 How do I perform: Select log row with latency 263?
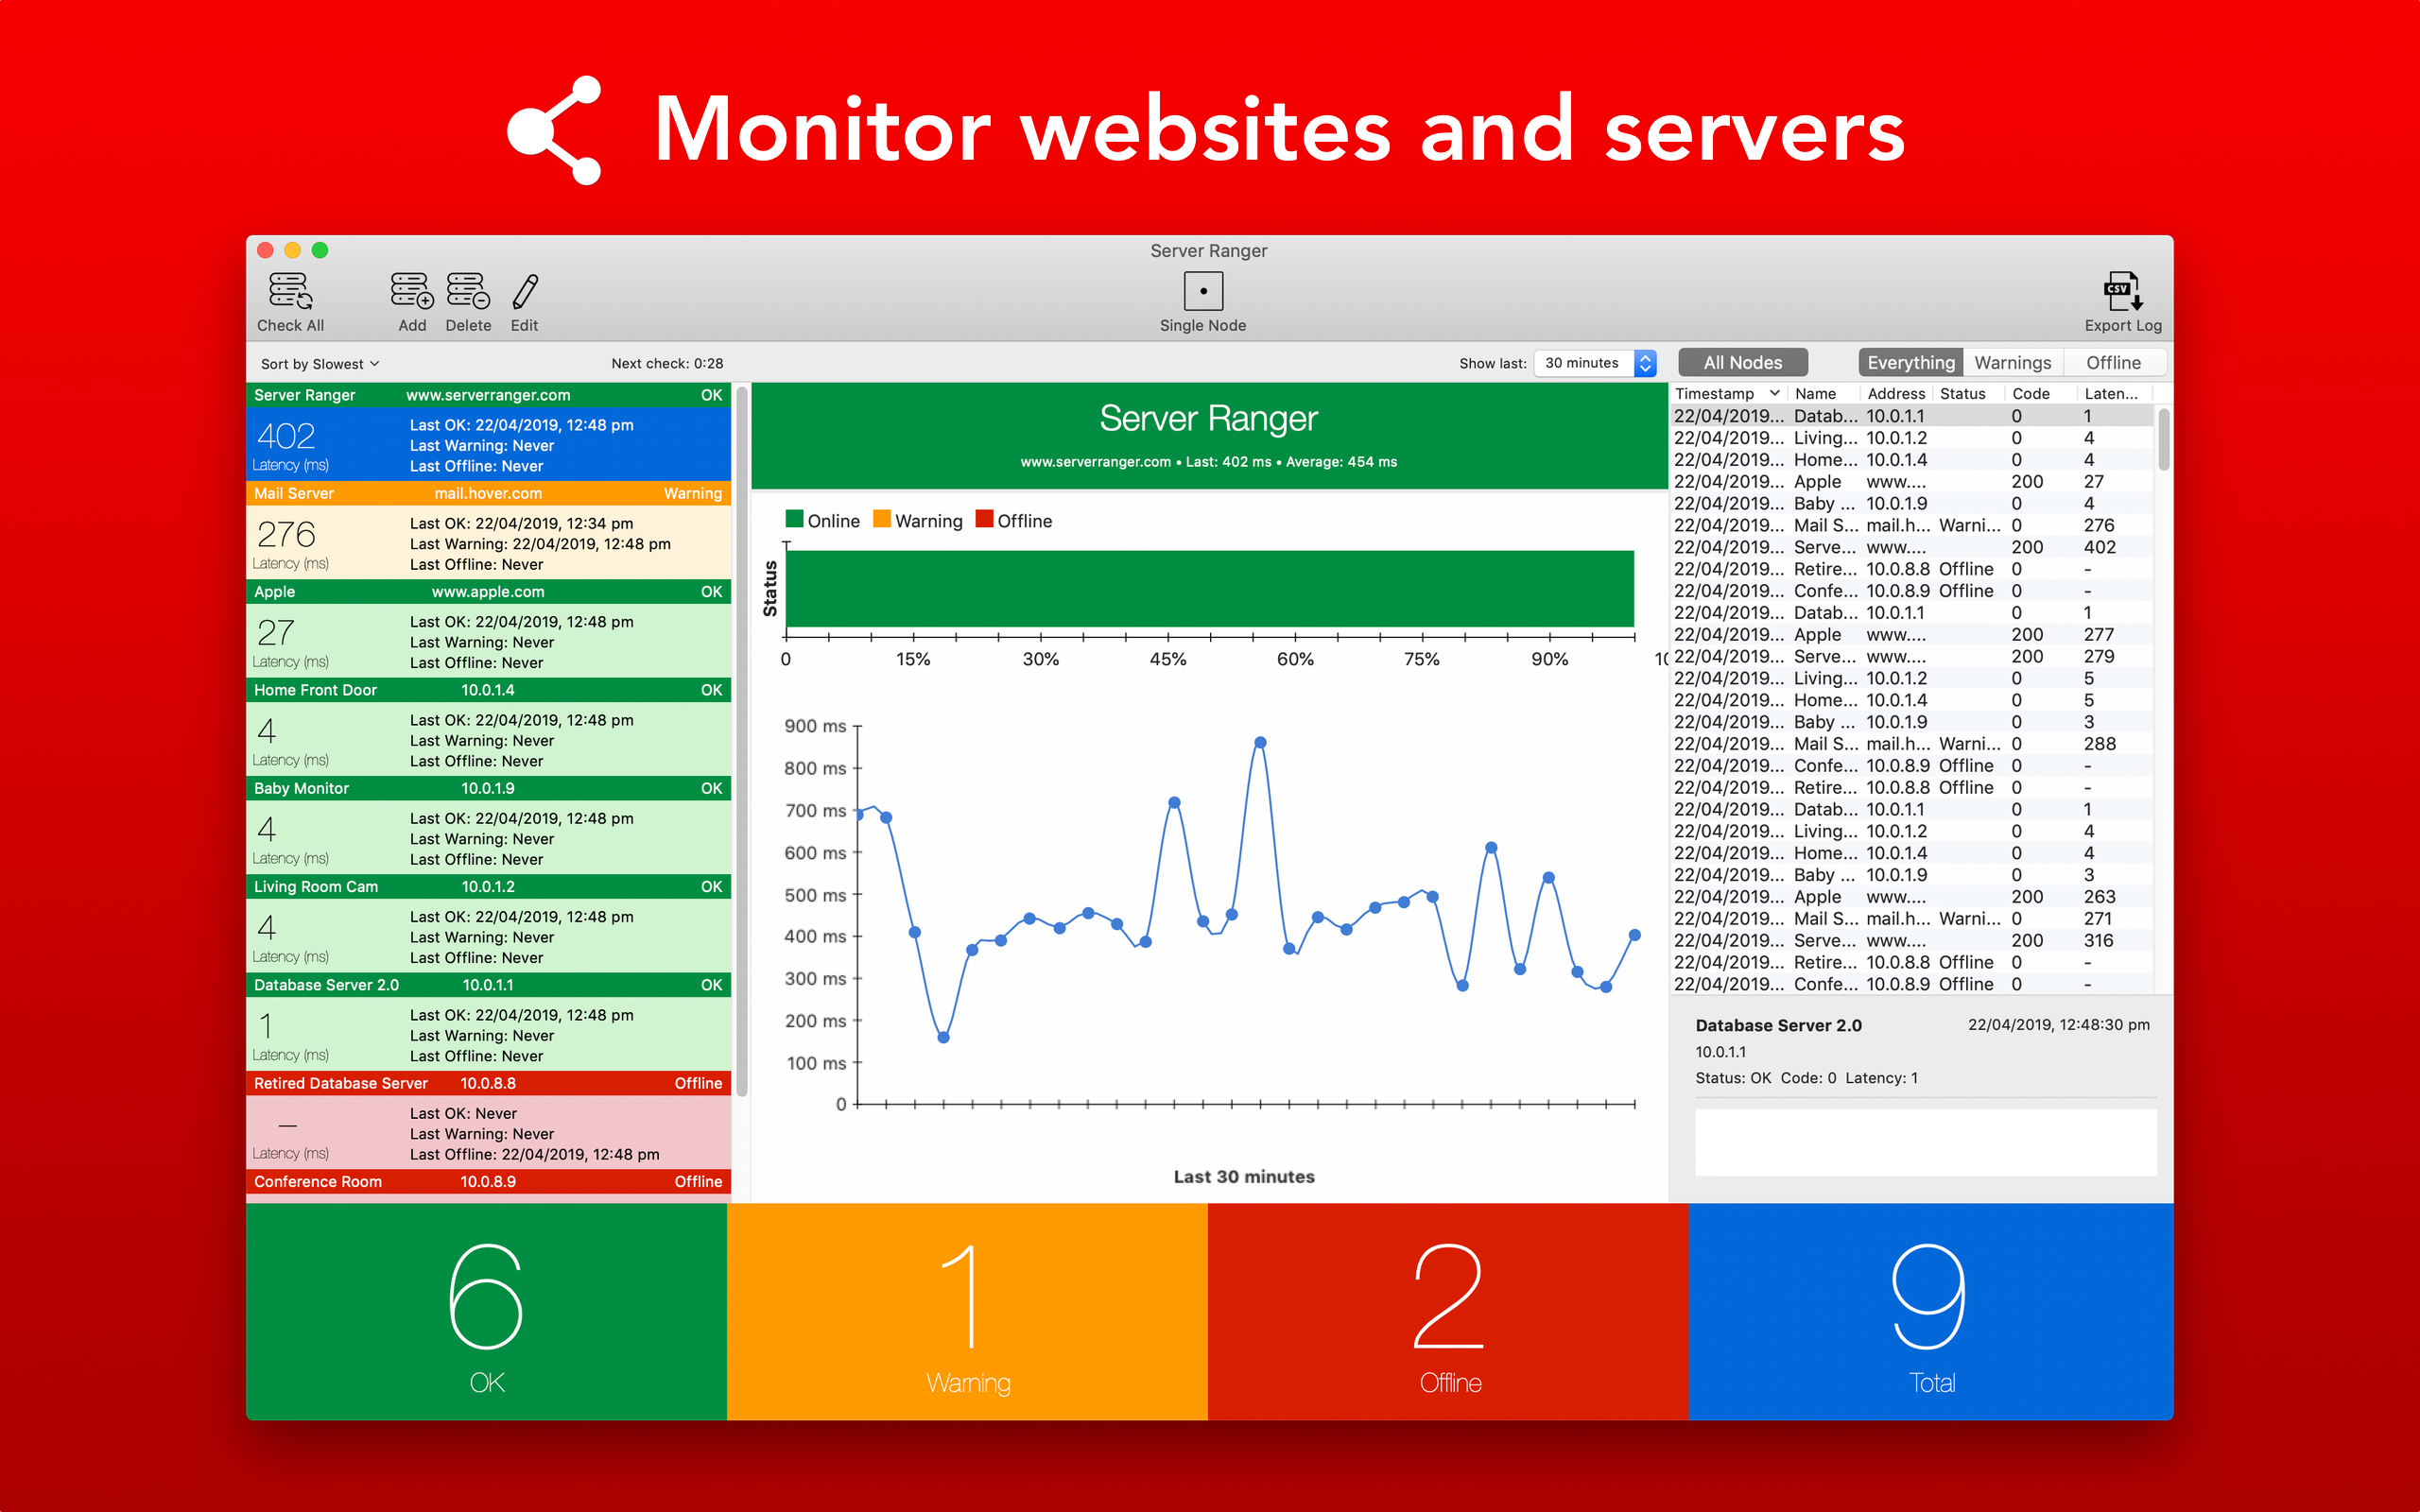pyautogui.click(x=1912, y=897)
